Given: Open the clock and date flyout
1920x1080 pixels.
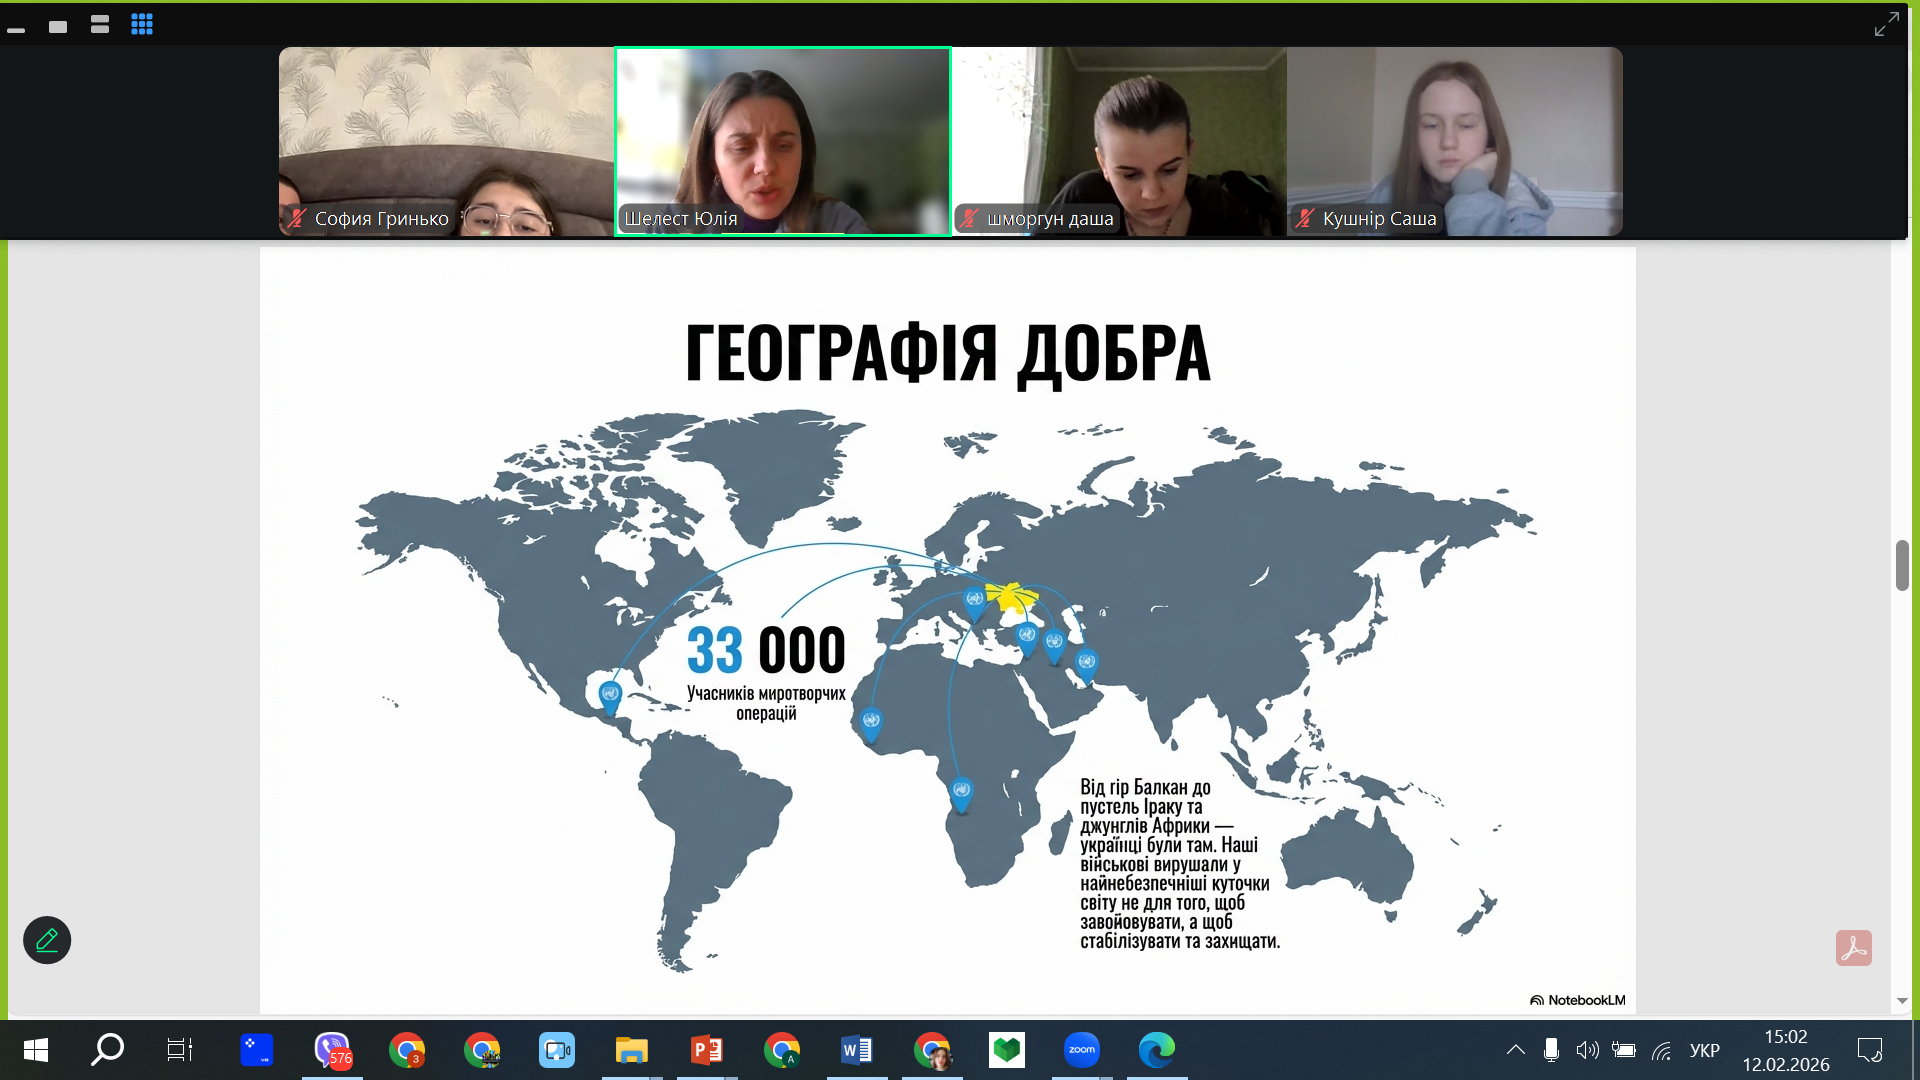Looking at the screenshot, I should coord(1785,1050).
